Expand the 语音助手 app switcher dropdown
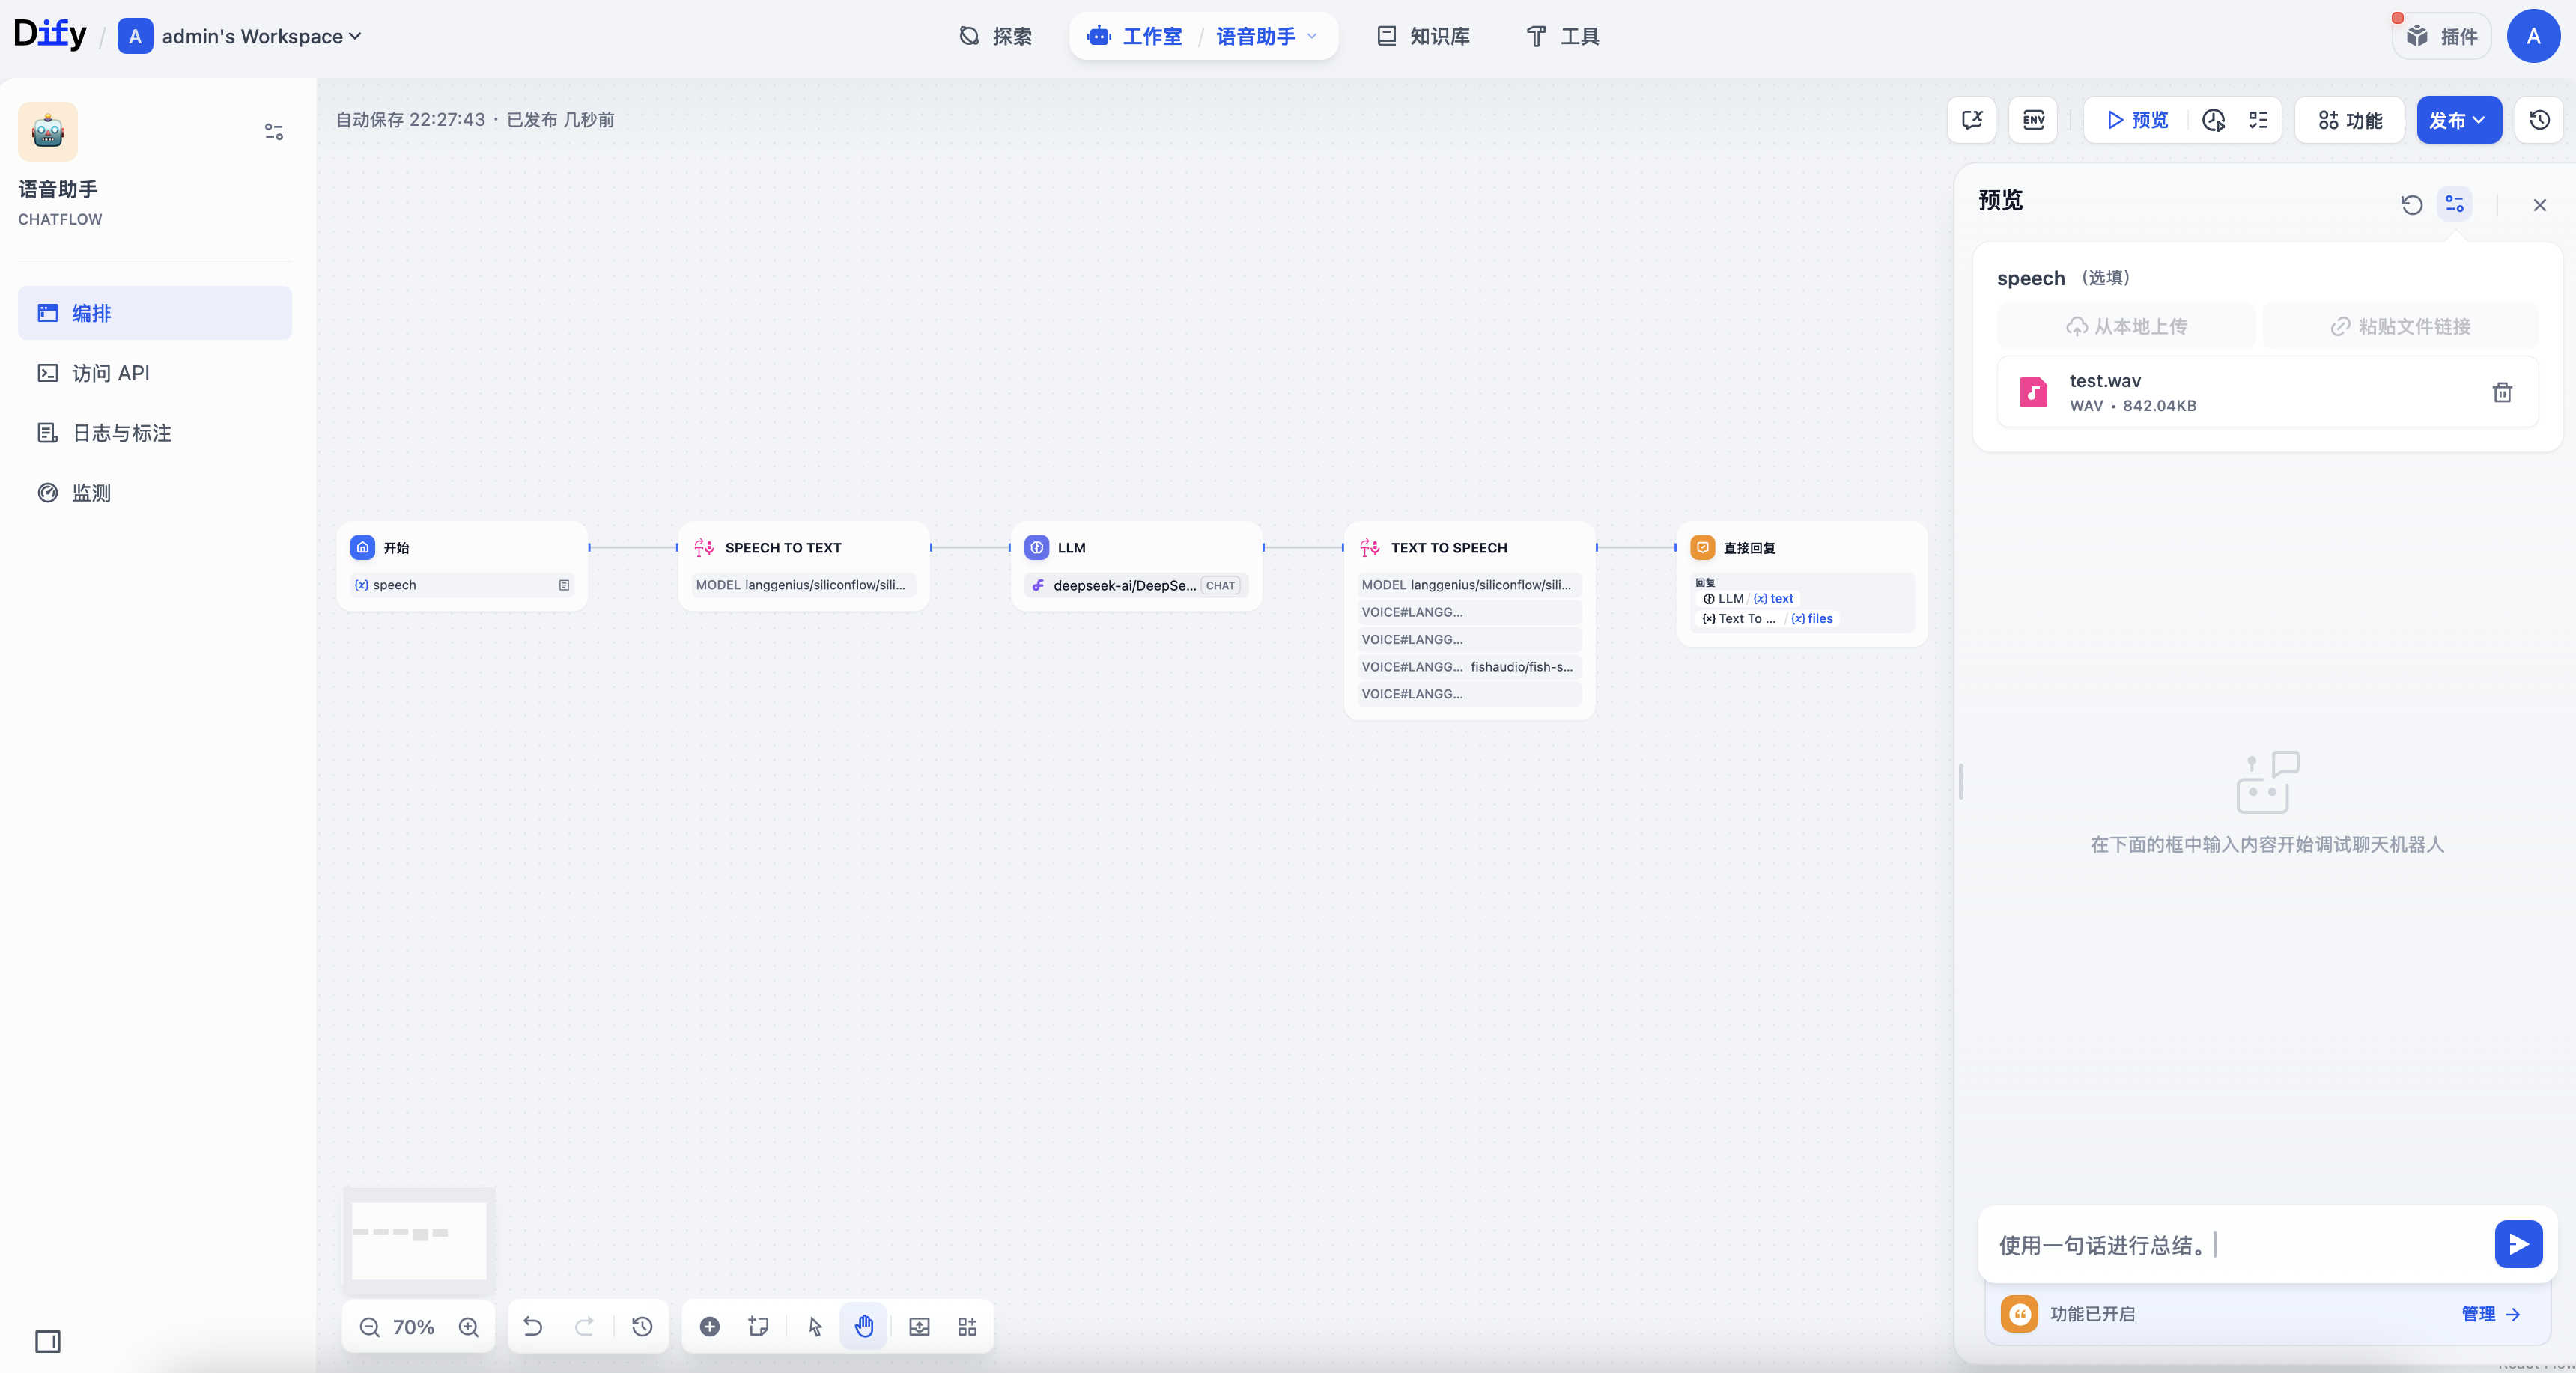 pos(1266,36)
